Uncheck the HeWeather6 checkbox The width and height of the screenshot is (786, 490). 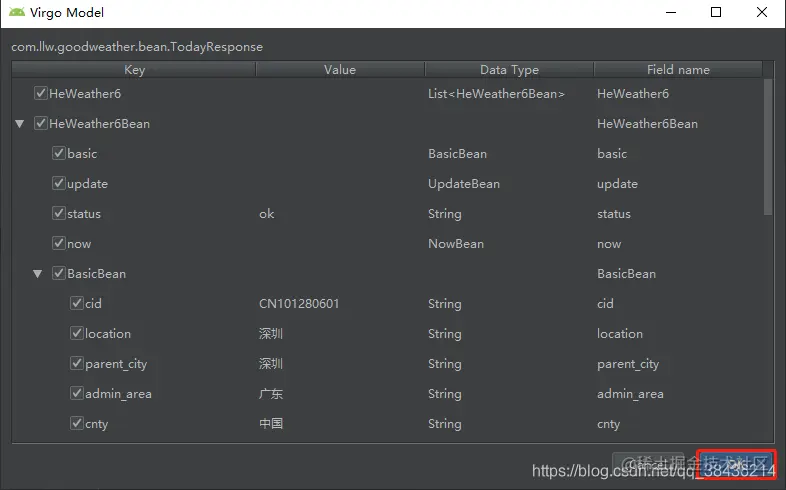[x=41, y=93]
